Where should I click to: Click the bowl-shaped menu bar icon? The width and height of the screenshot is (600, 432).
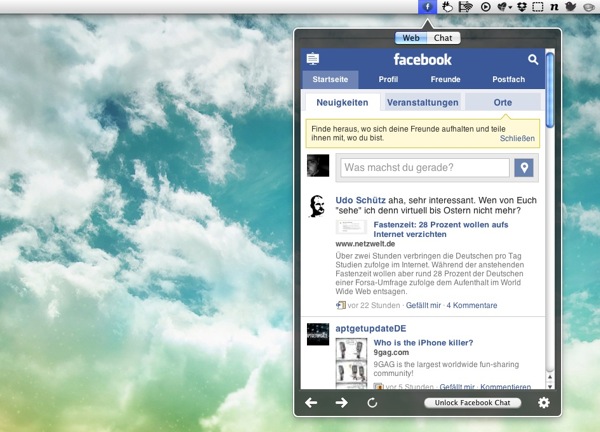tap(589, 7)
